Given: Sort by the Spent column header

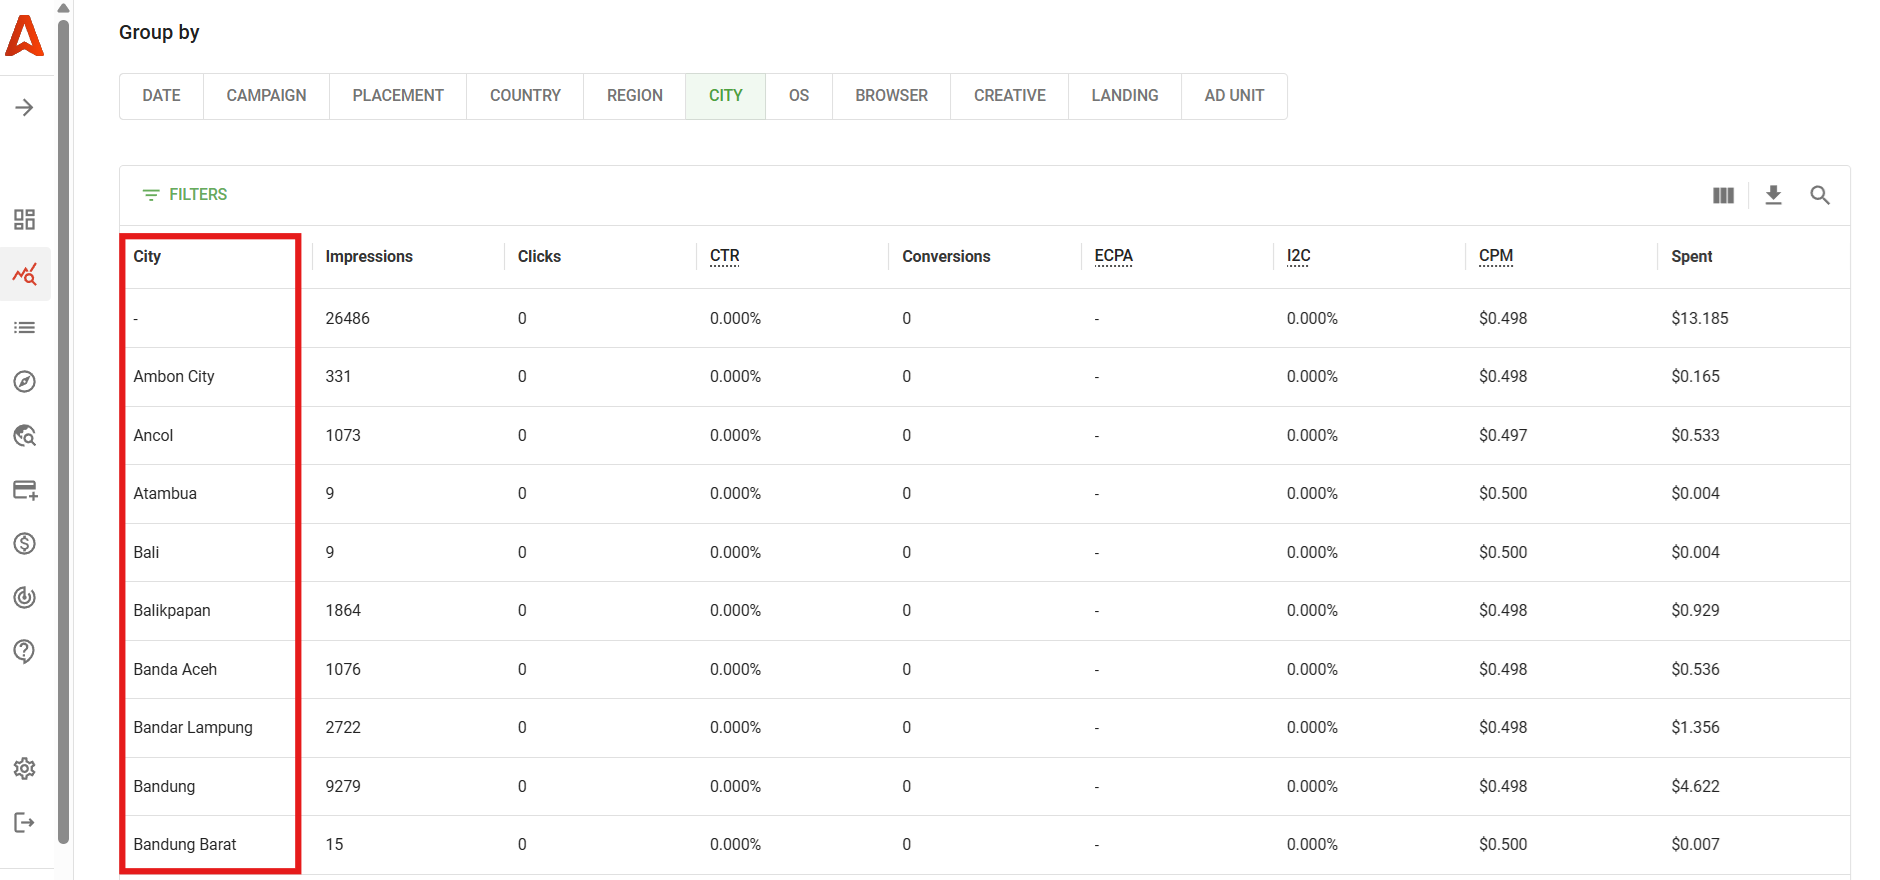Looking at the screenshot, I should point(1691,257).
